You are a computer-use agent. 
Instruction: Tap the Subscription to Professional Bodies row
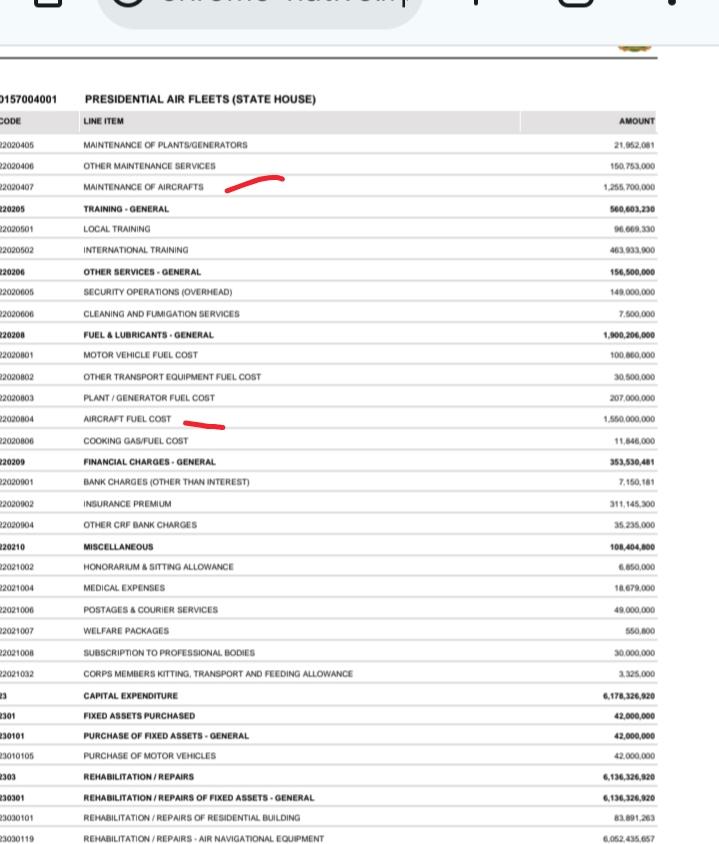(168, 652)
